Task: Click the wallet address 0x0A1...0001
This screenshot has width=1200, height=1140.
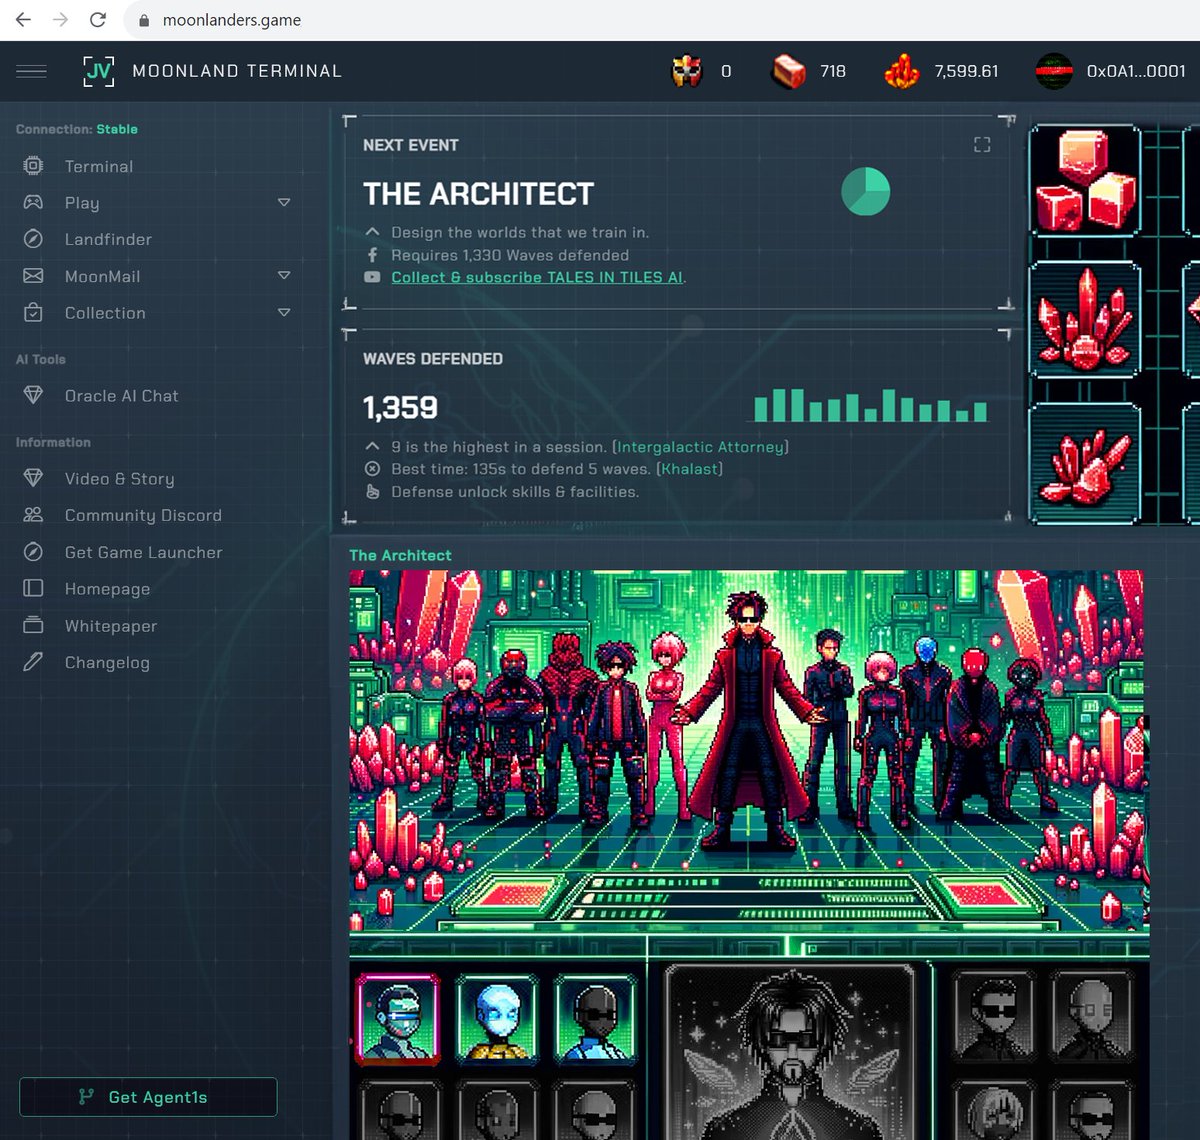Action: 1136,71
